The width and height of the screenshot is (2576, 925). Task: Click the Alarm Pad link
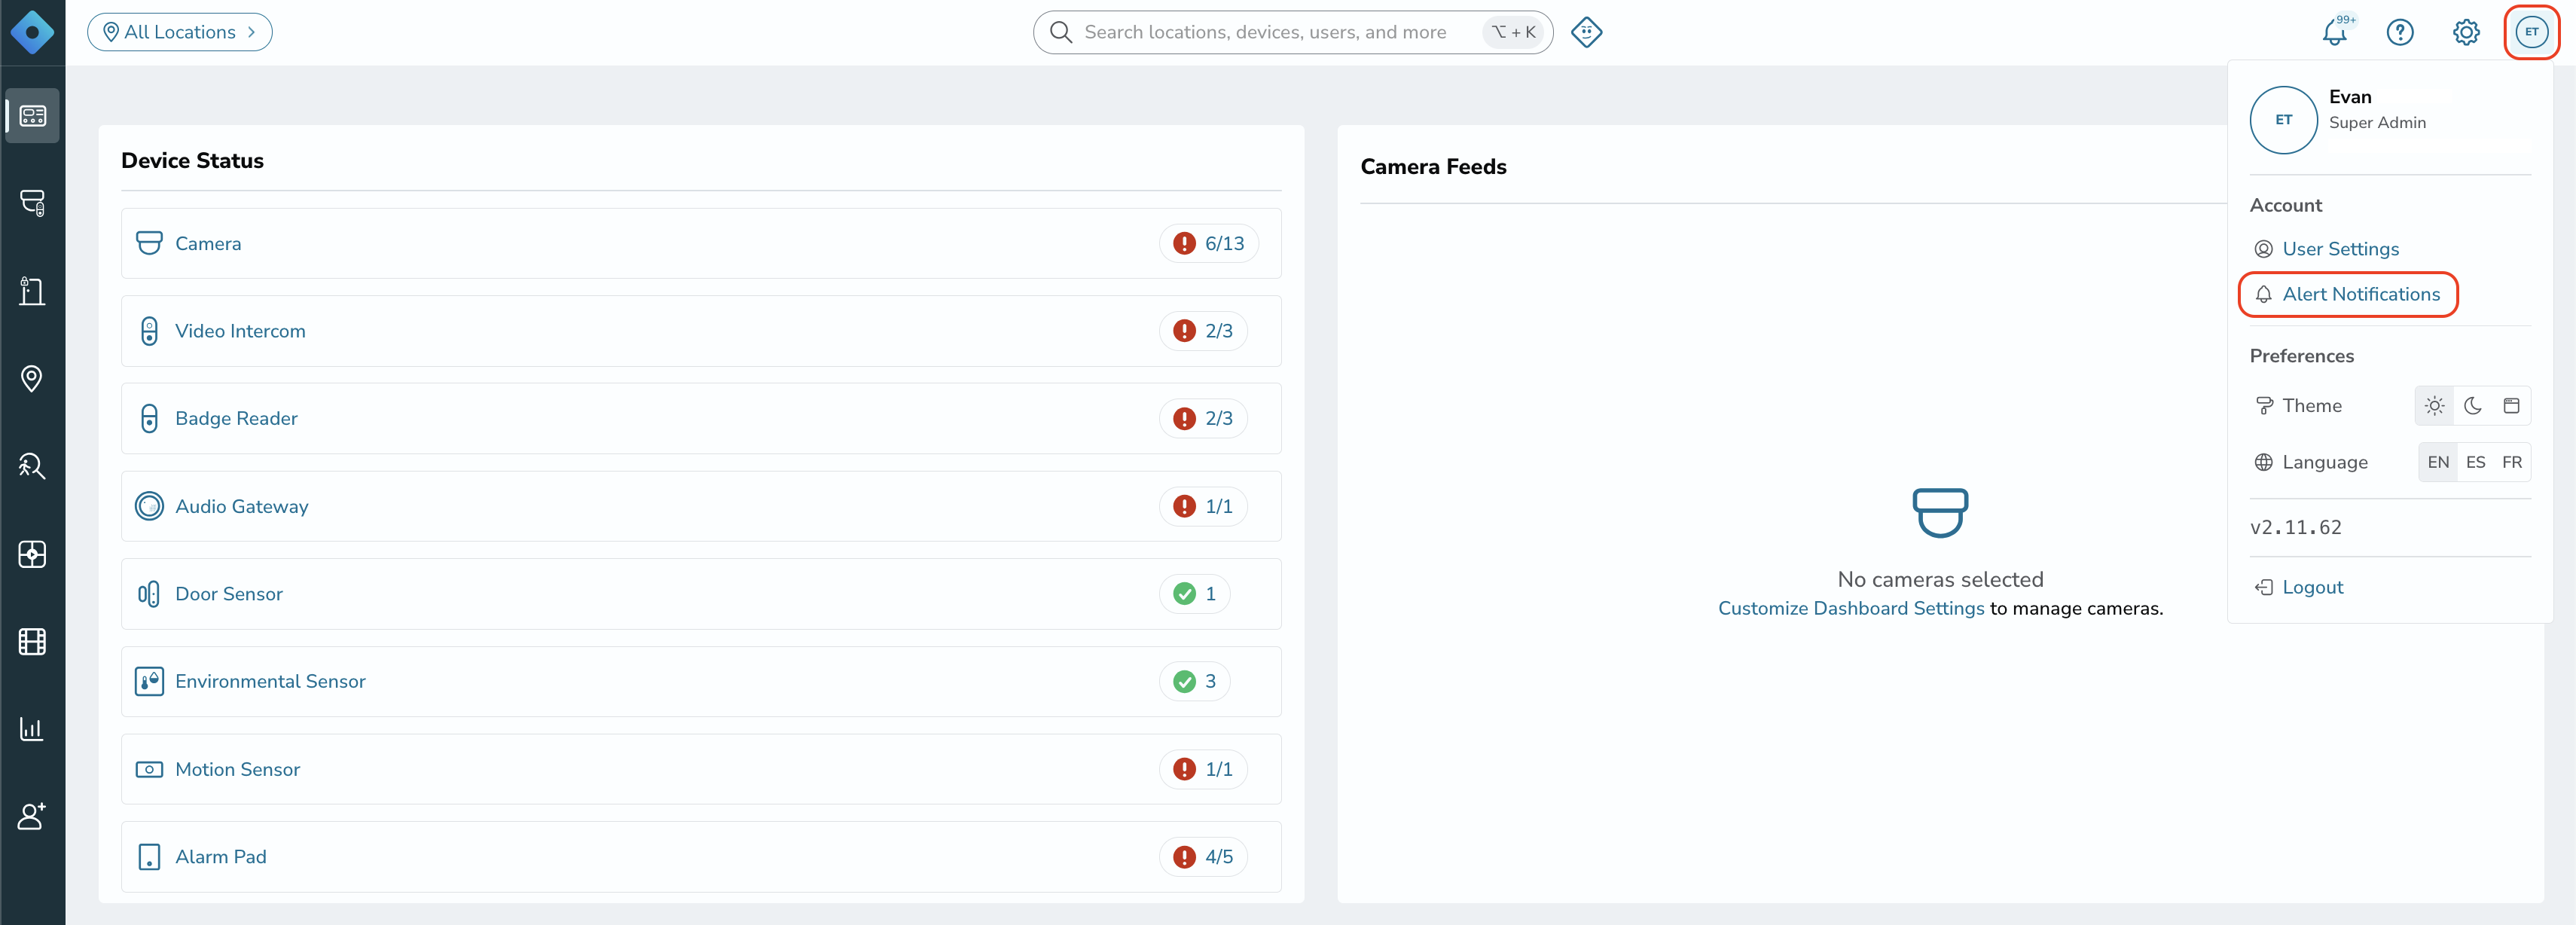[221, 857]
